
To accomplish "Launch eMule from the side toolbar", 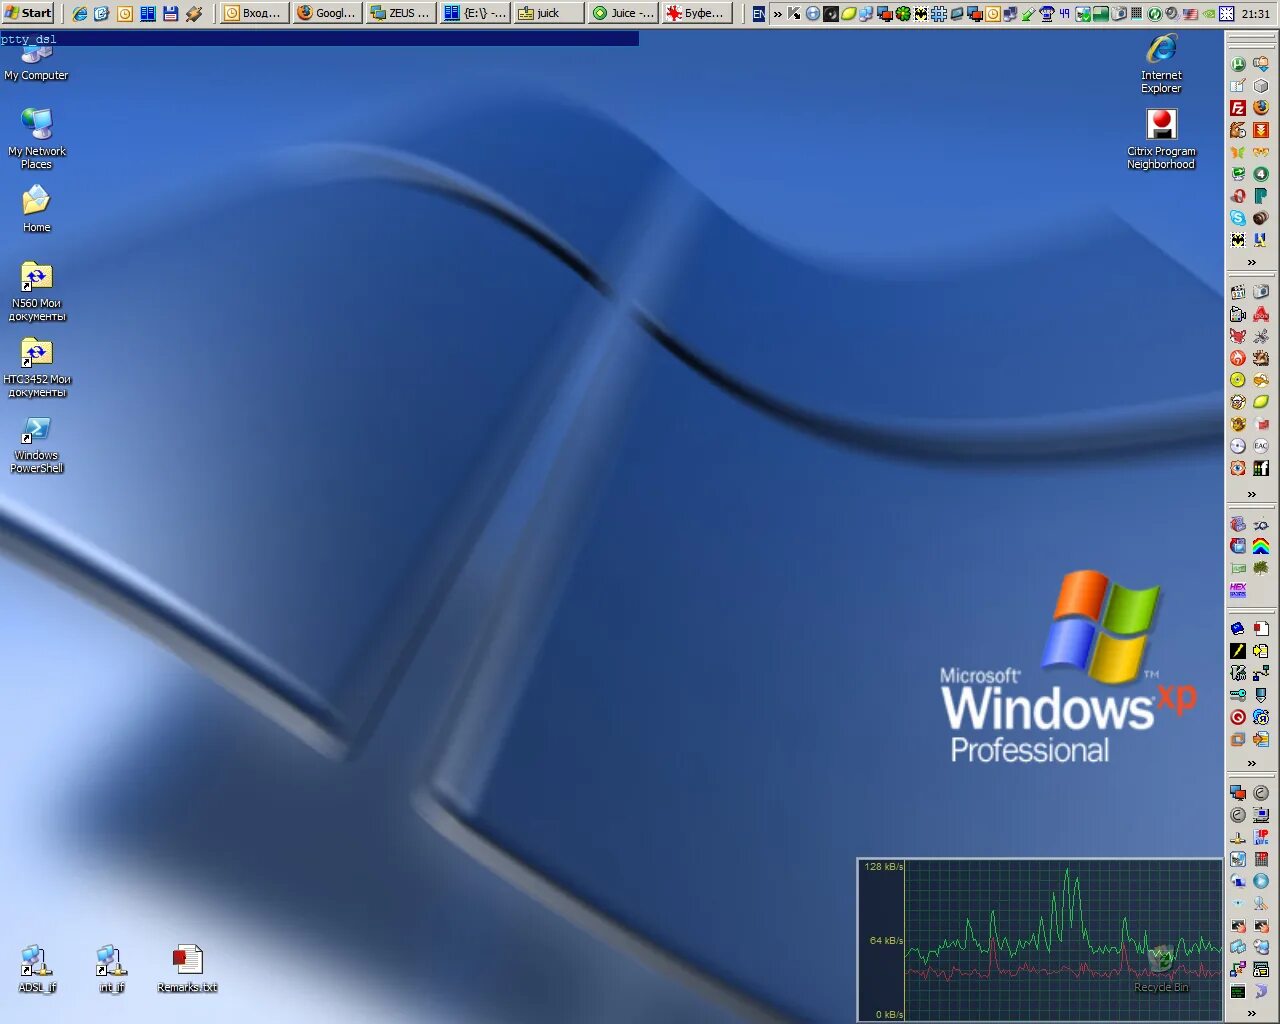I will click(x=1238, y=129).
